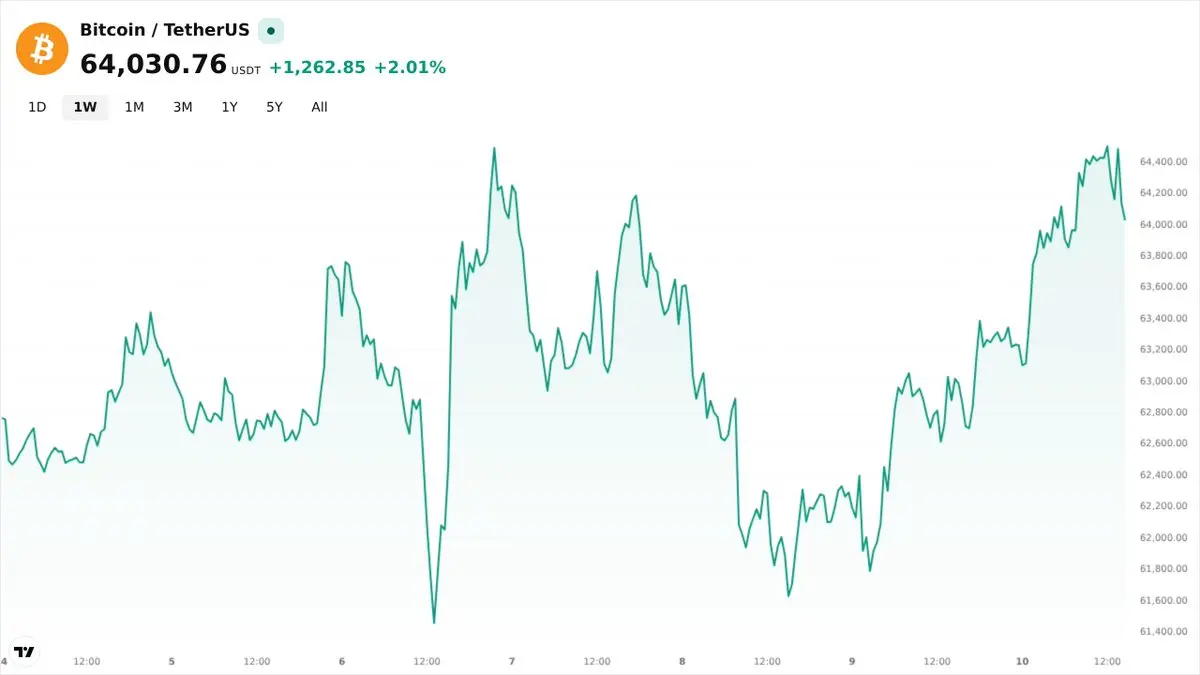This screenshot has height=675, width=1200.
Task: Click the +2.01% percentage change
Action: tap(410, 68)
